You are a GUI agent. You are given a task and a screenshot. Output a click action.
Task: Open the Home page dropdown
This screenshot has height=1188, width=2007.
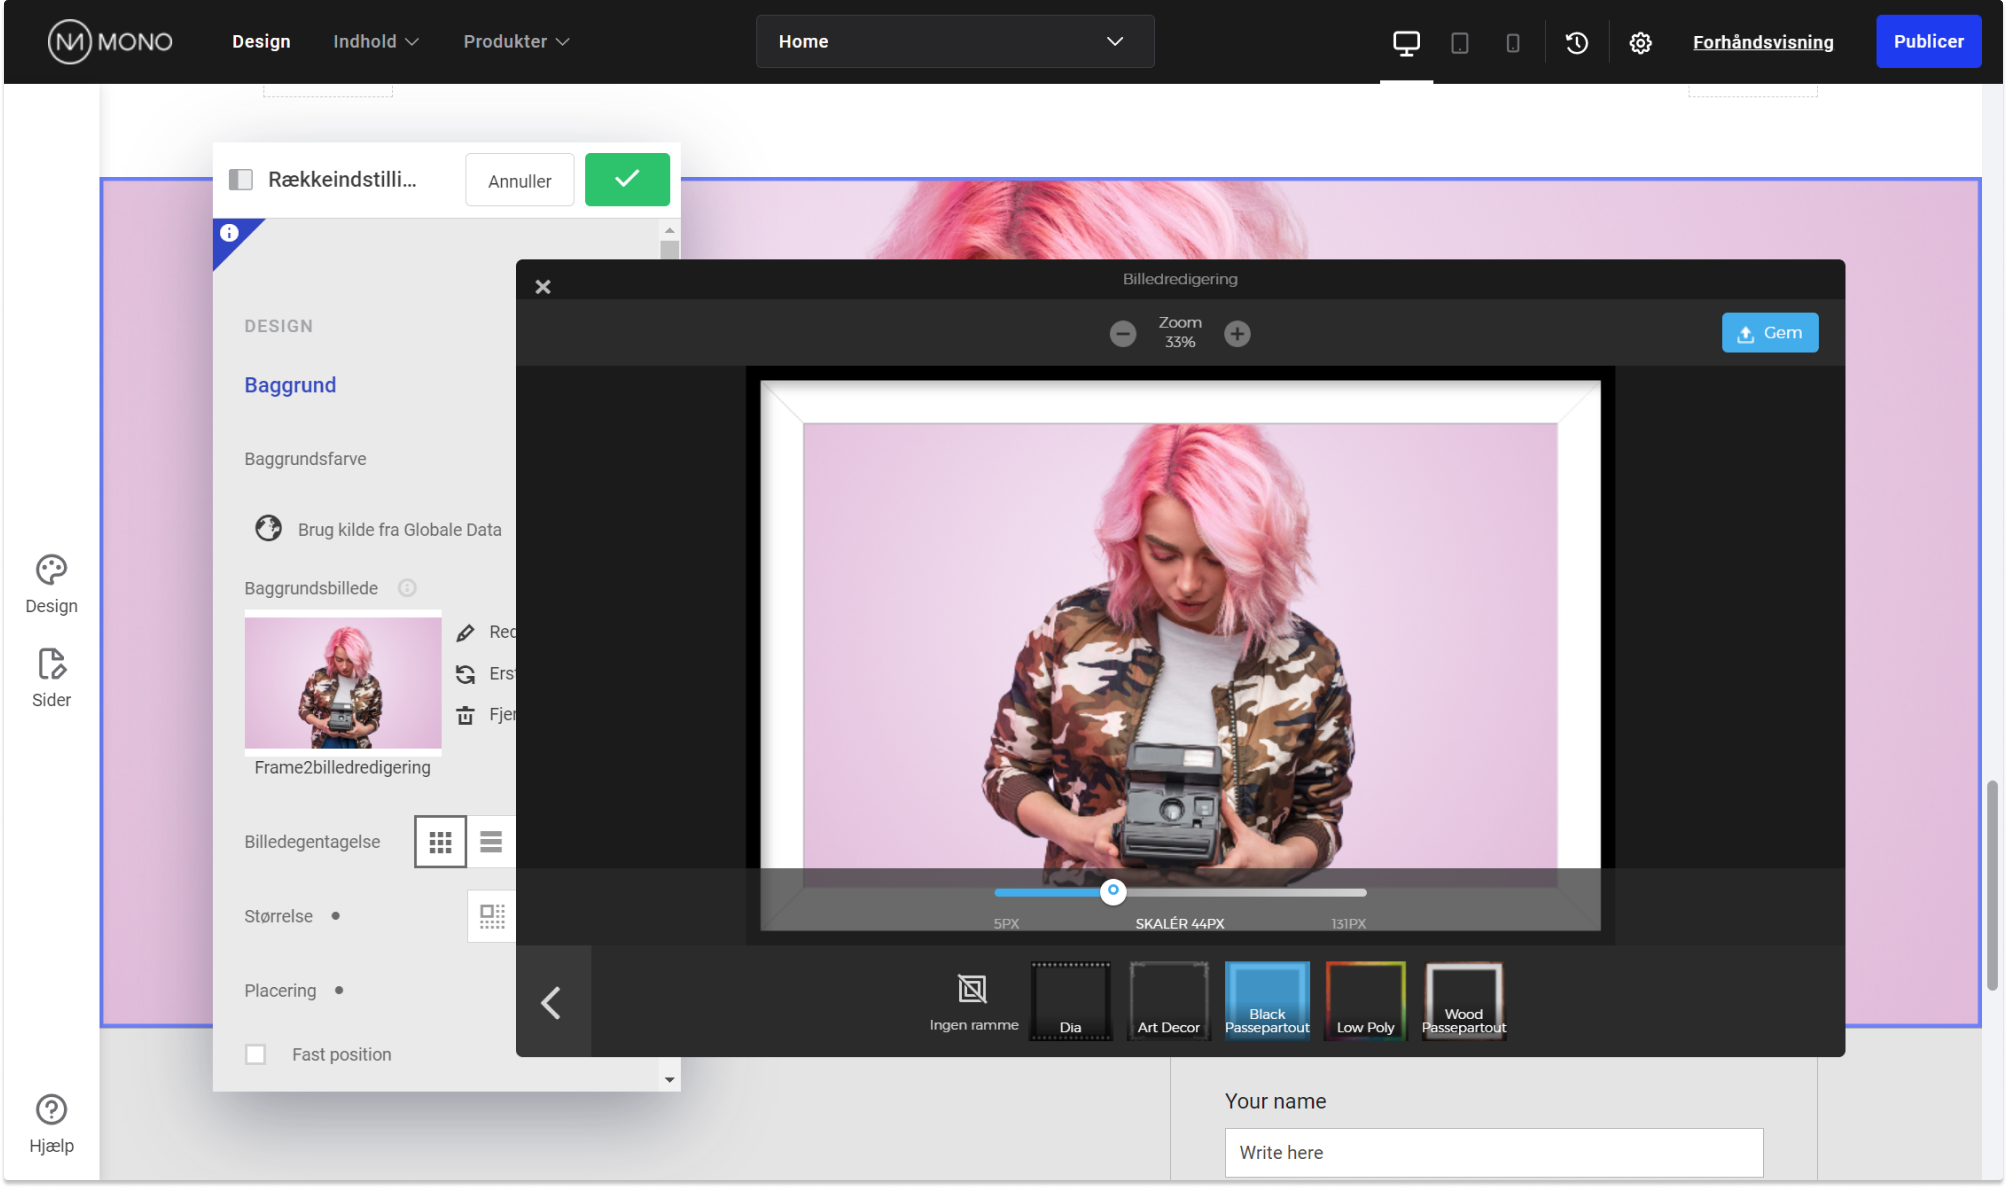(x=954, y=42)
